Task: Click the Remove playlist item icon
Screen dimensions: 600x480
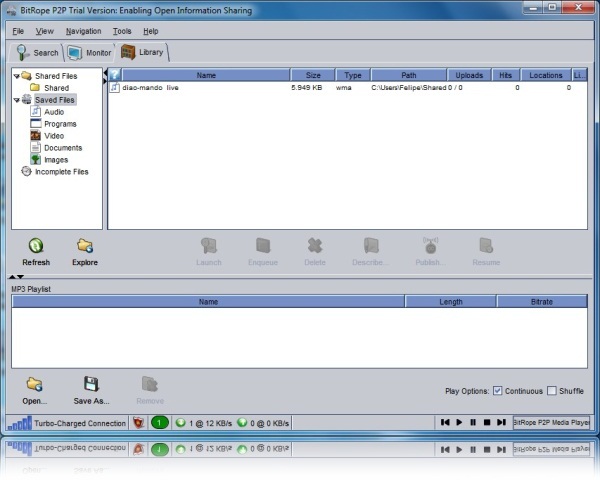Action: pyautogui.click(x=150, y=384)
